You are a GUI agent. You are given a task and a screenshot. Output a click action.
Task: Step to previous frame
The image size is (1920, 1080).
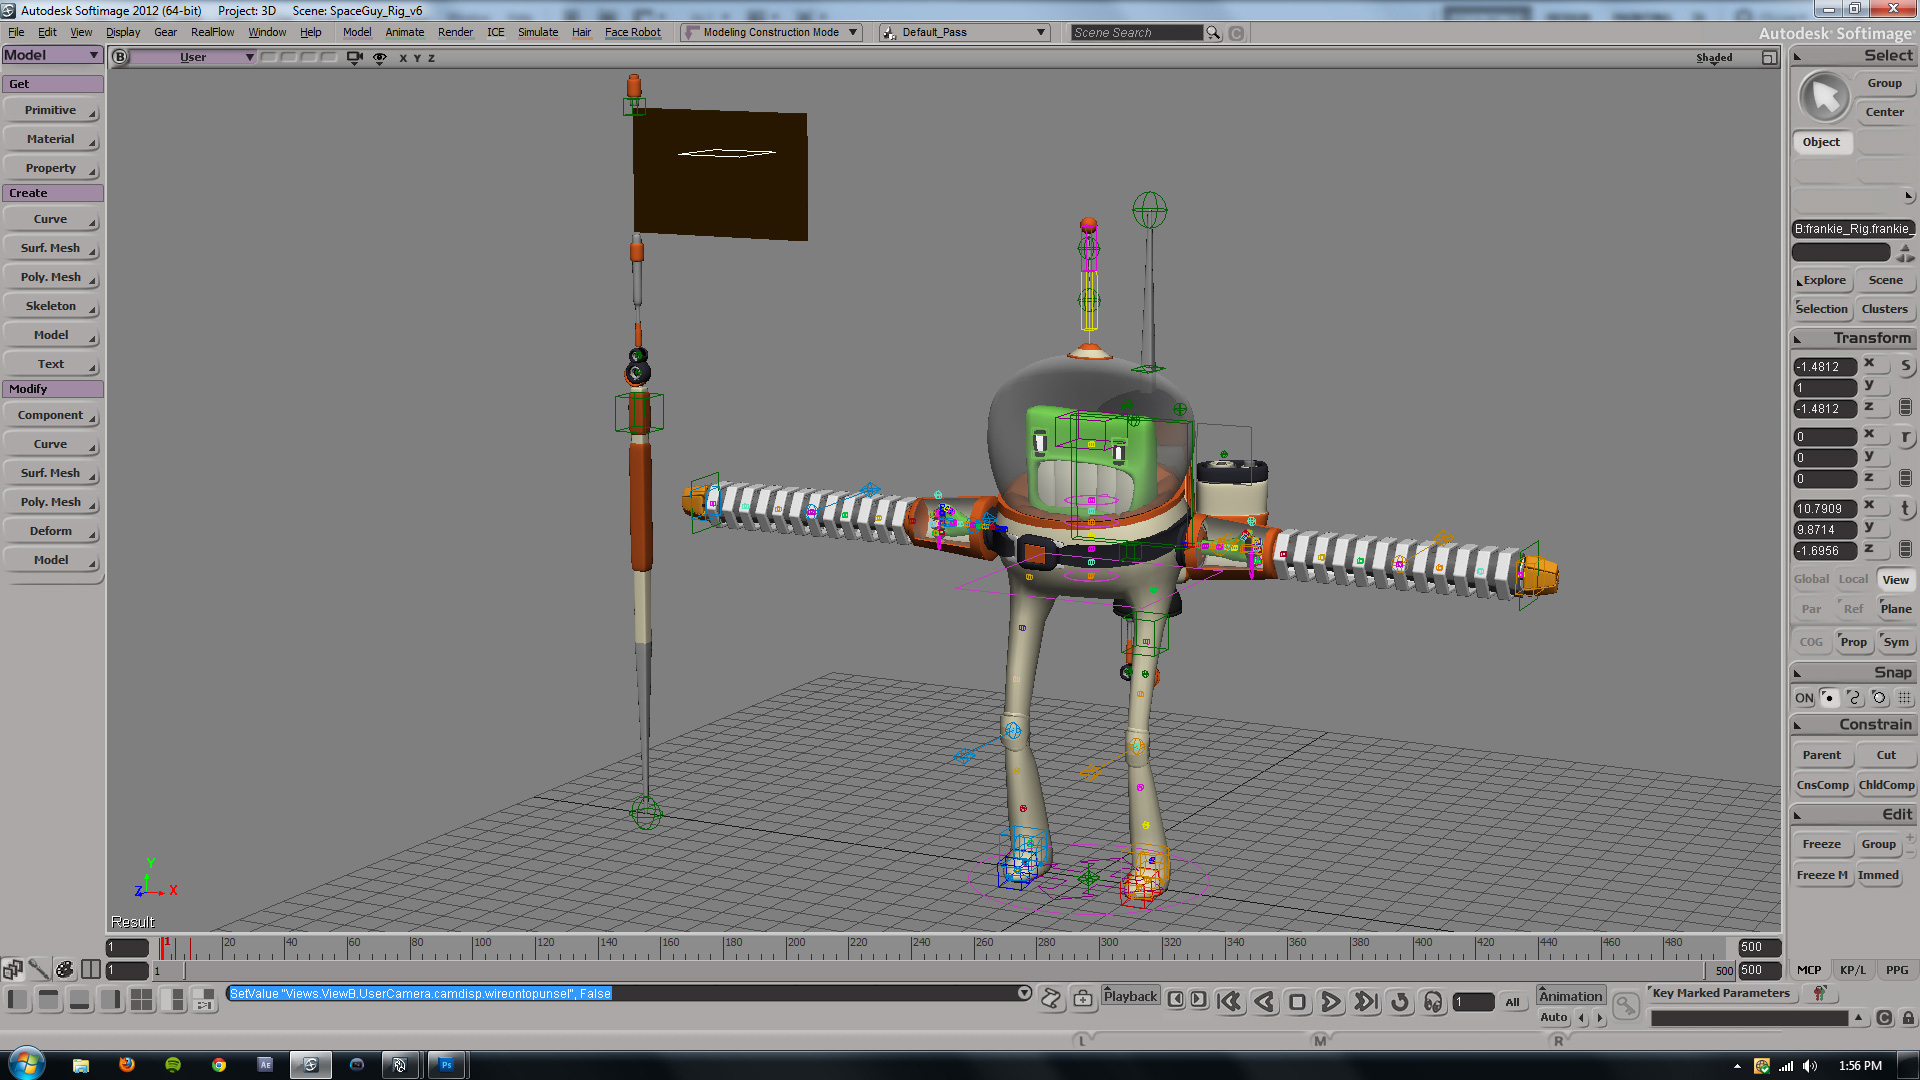[x=1176, y=999]
